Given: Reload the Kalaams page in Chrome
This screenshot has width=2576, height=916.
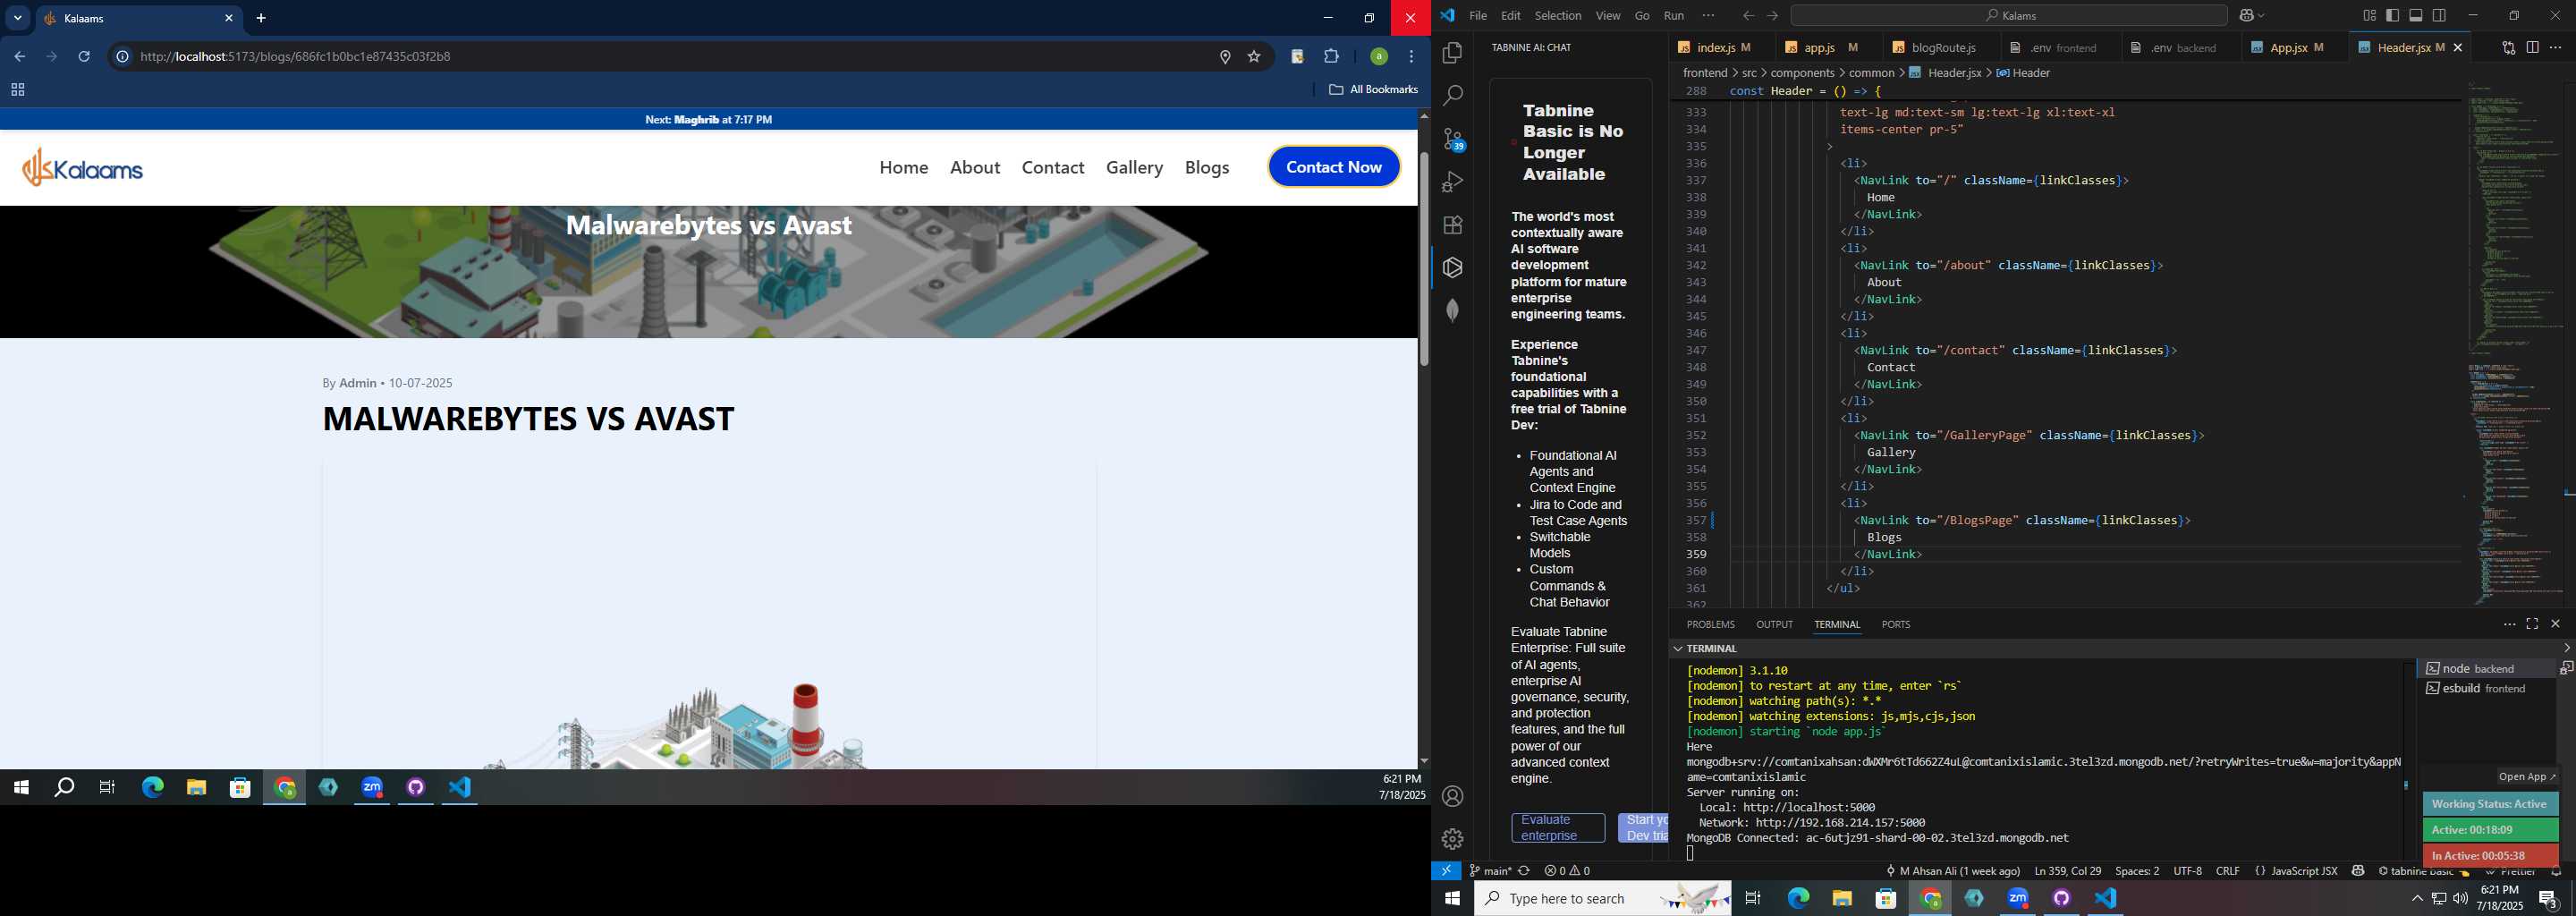Looking at the screenshot, I should tap(84, 57).
